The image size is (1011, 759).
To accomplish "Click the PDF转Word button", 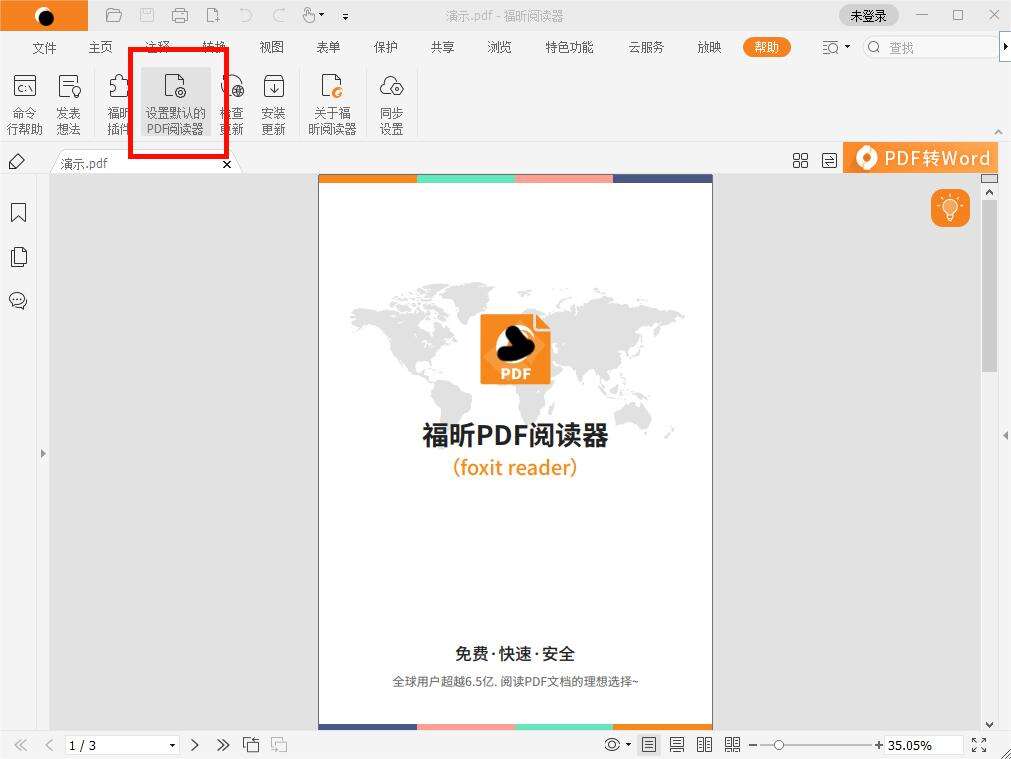I will click(920, 157).
